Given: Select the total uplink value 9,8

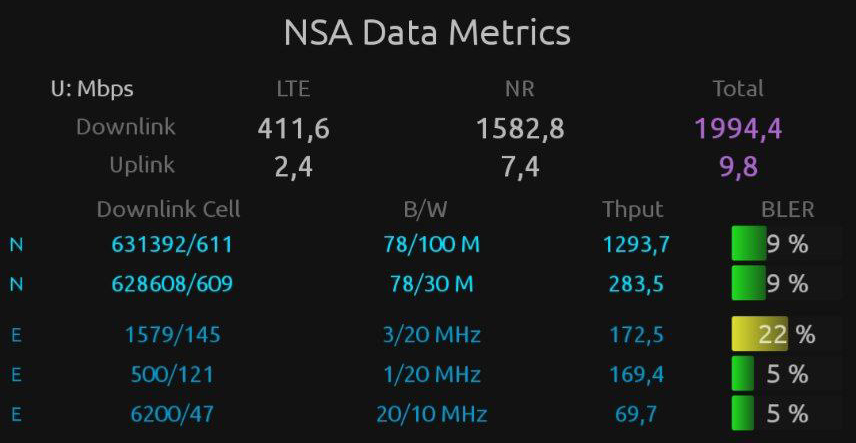Looking at the screenshot, I should coord(738,167).
